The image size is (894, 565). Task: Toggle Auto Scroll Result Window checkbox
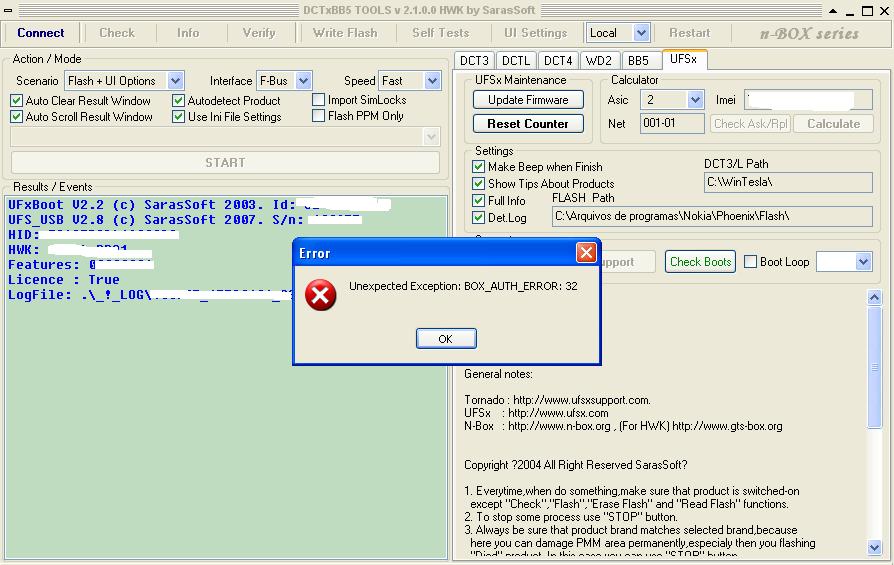17,117
